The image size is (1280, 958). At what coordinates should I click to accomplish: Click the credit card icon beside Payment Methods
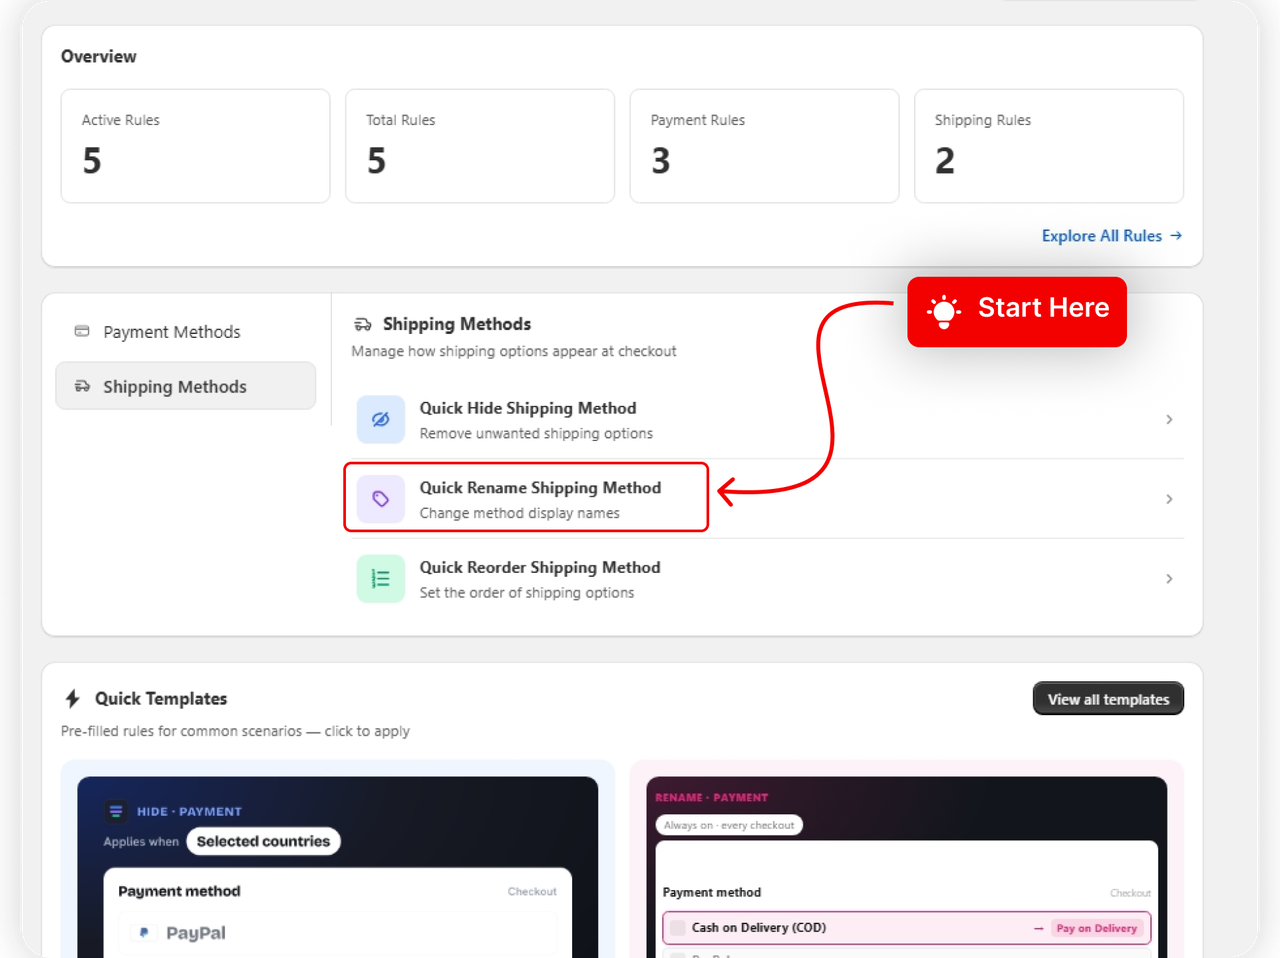pos(82,331)
